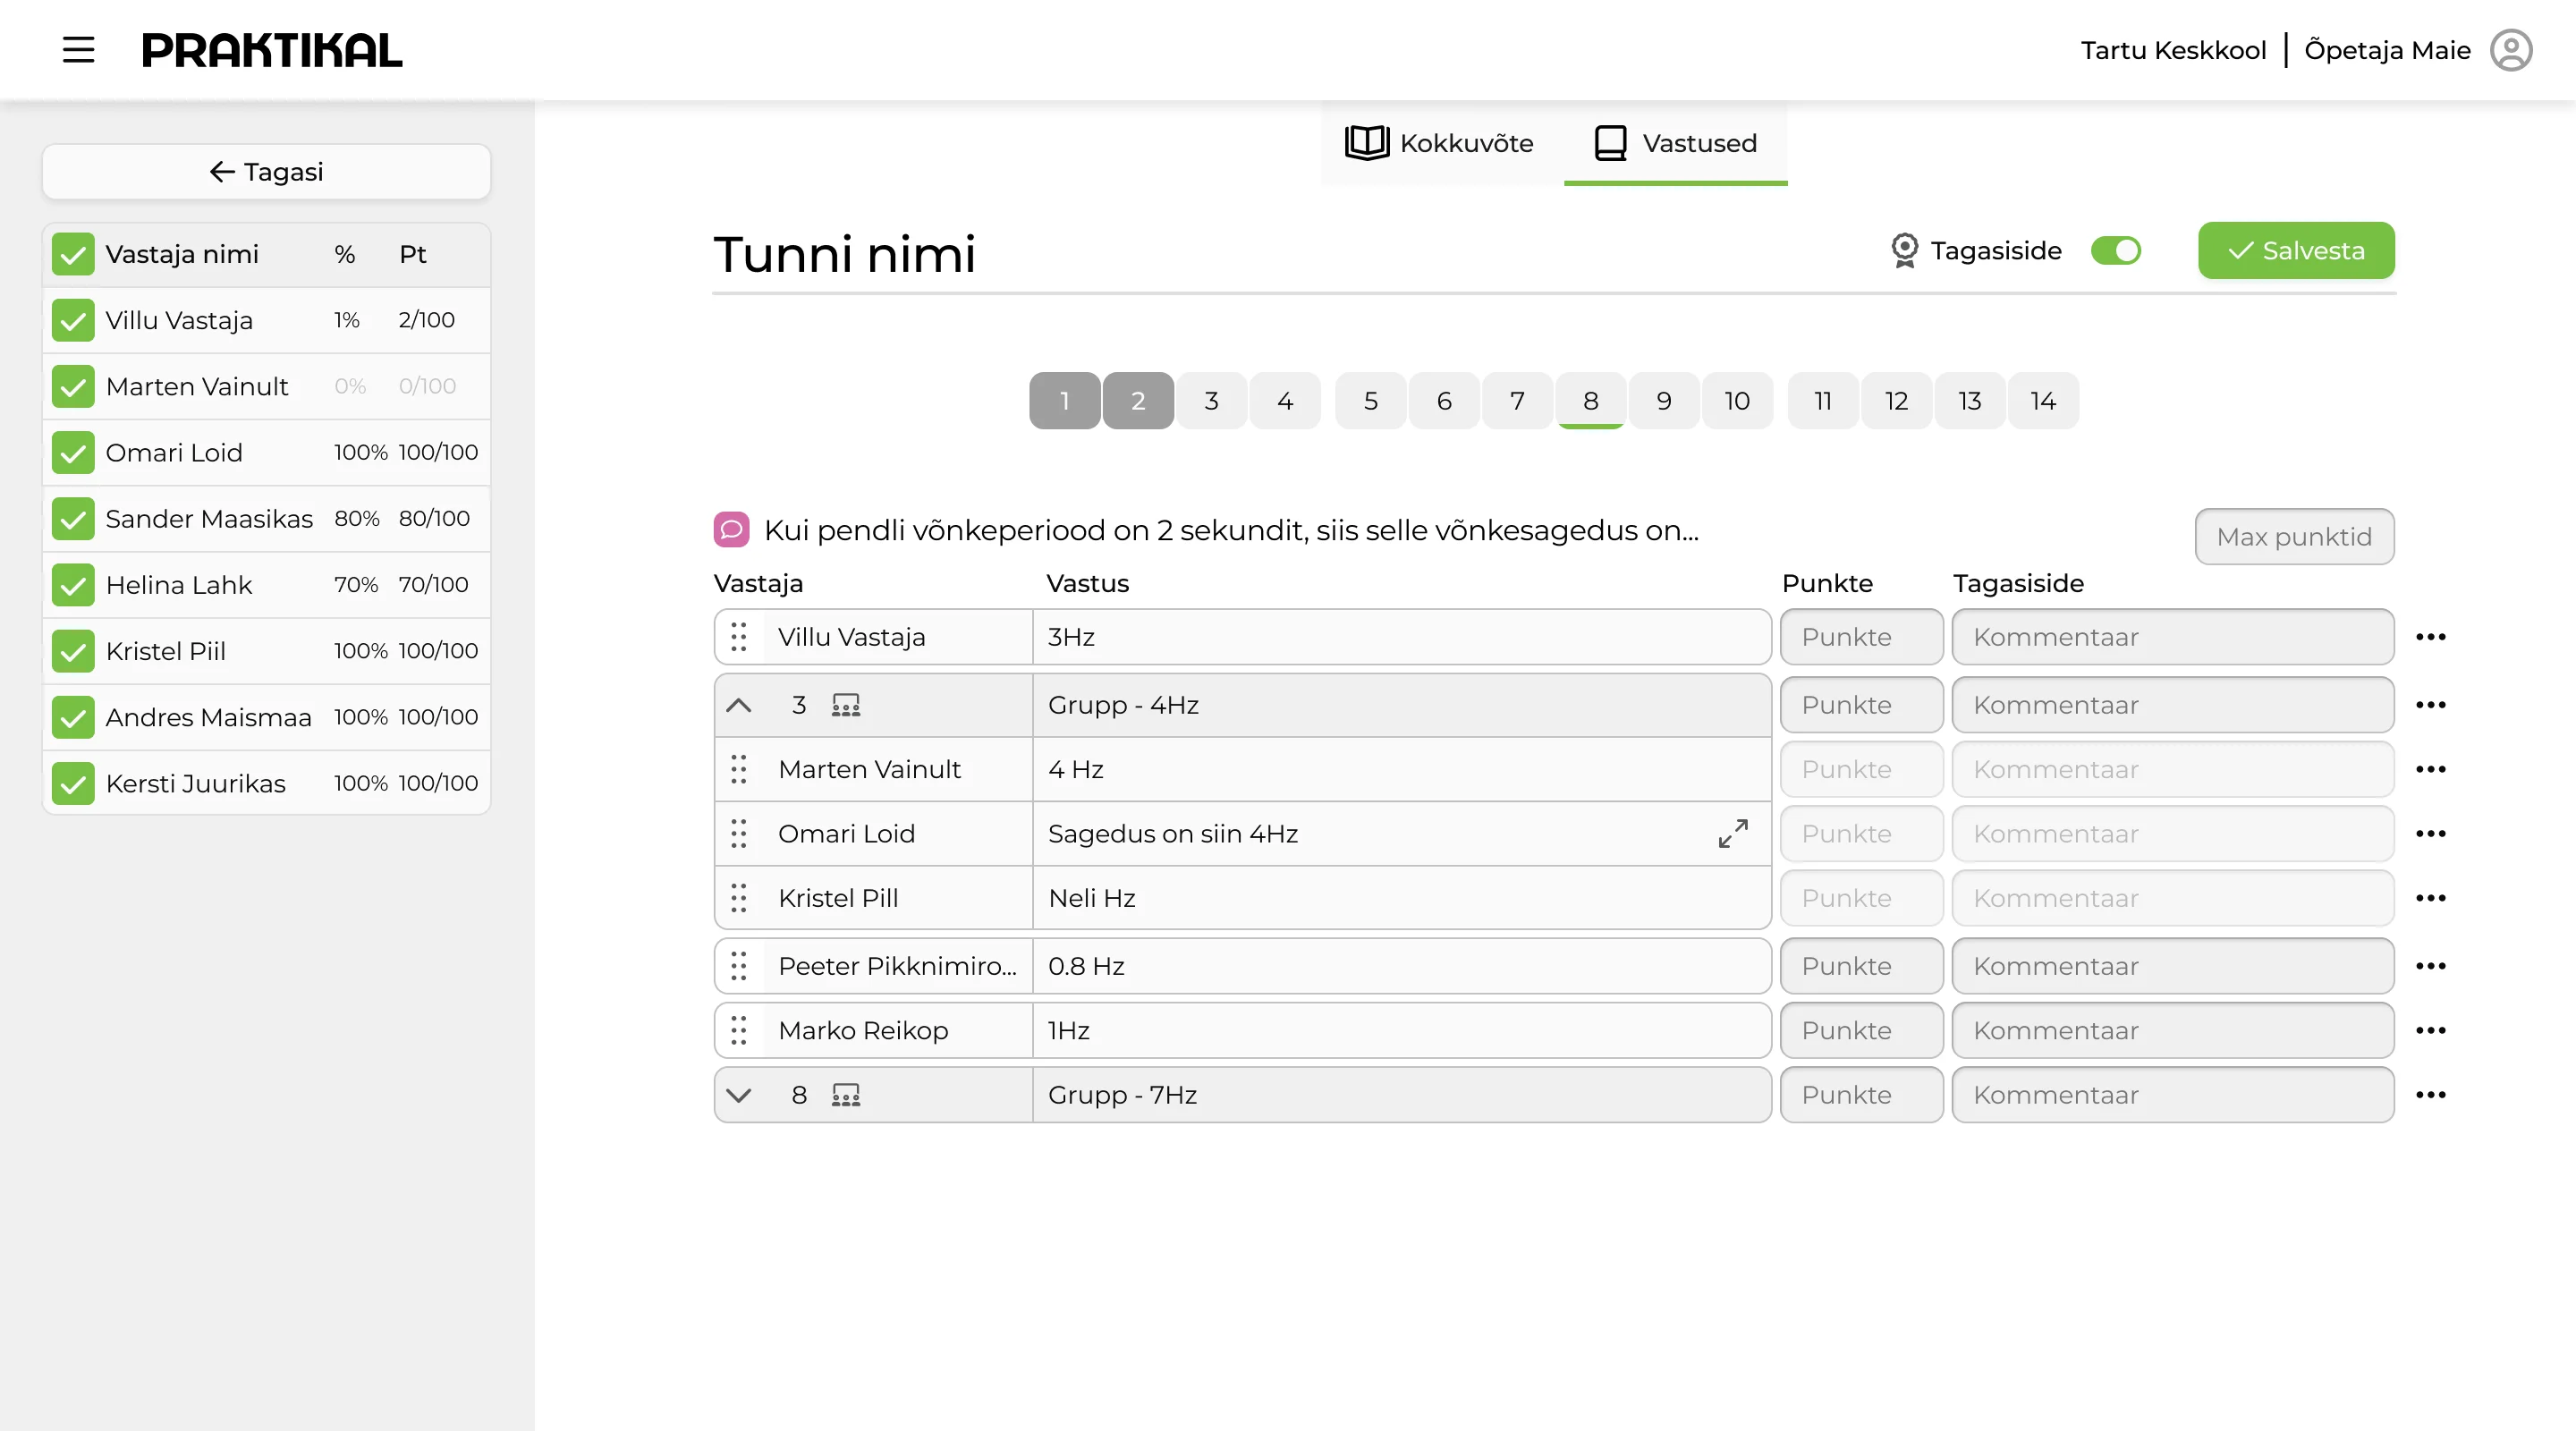Click group icon in Grupp - 7Hz row

(846, 1095)
